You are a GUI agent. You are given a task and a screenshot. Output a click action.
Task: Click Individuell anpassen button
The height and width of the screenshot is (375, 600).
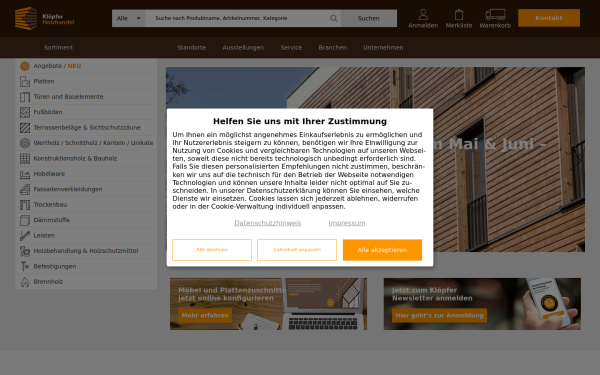(x=297, y=250)
